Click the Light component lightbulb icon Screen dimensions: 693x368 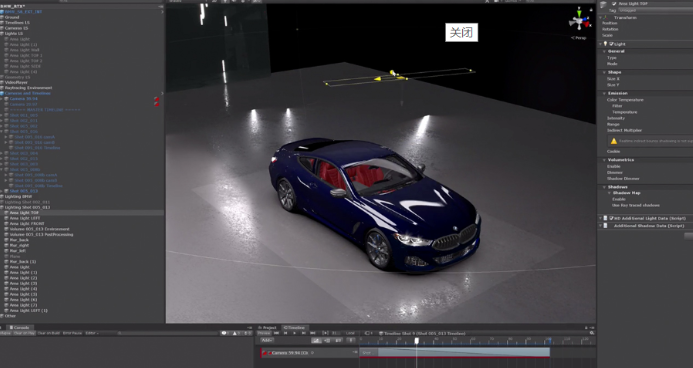pyautogui.click(x=605, y=44)
